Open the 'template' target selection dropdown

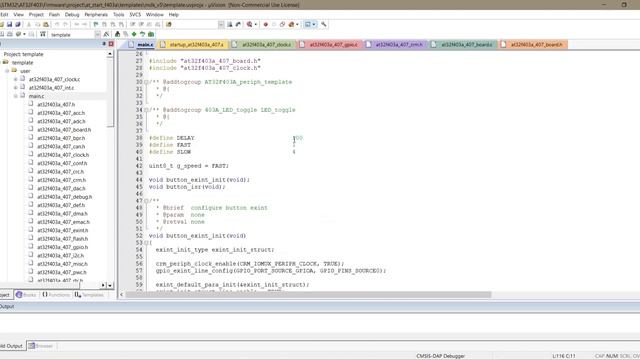[98, 35]
